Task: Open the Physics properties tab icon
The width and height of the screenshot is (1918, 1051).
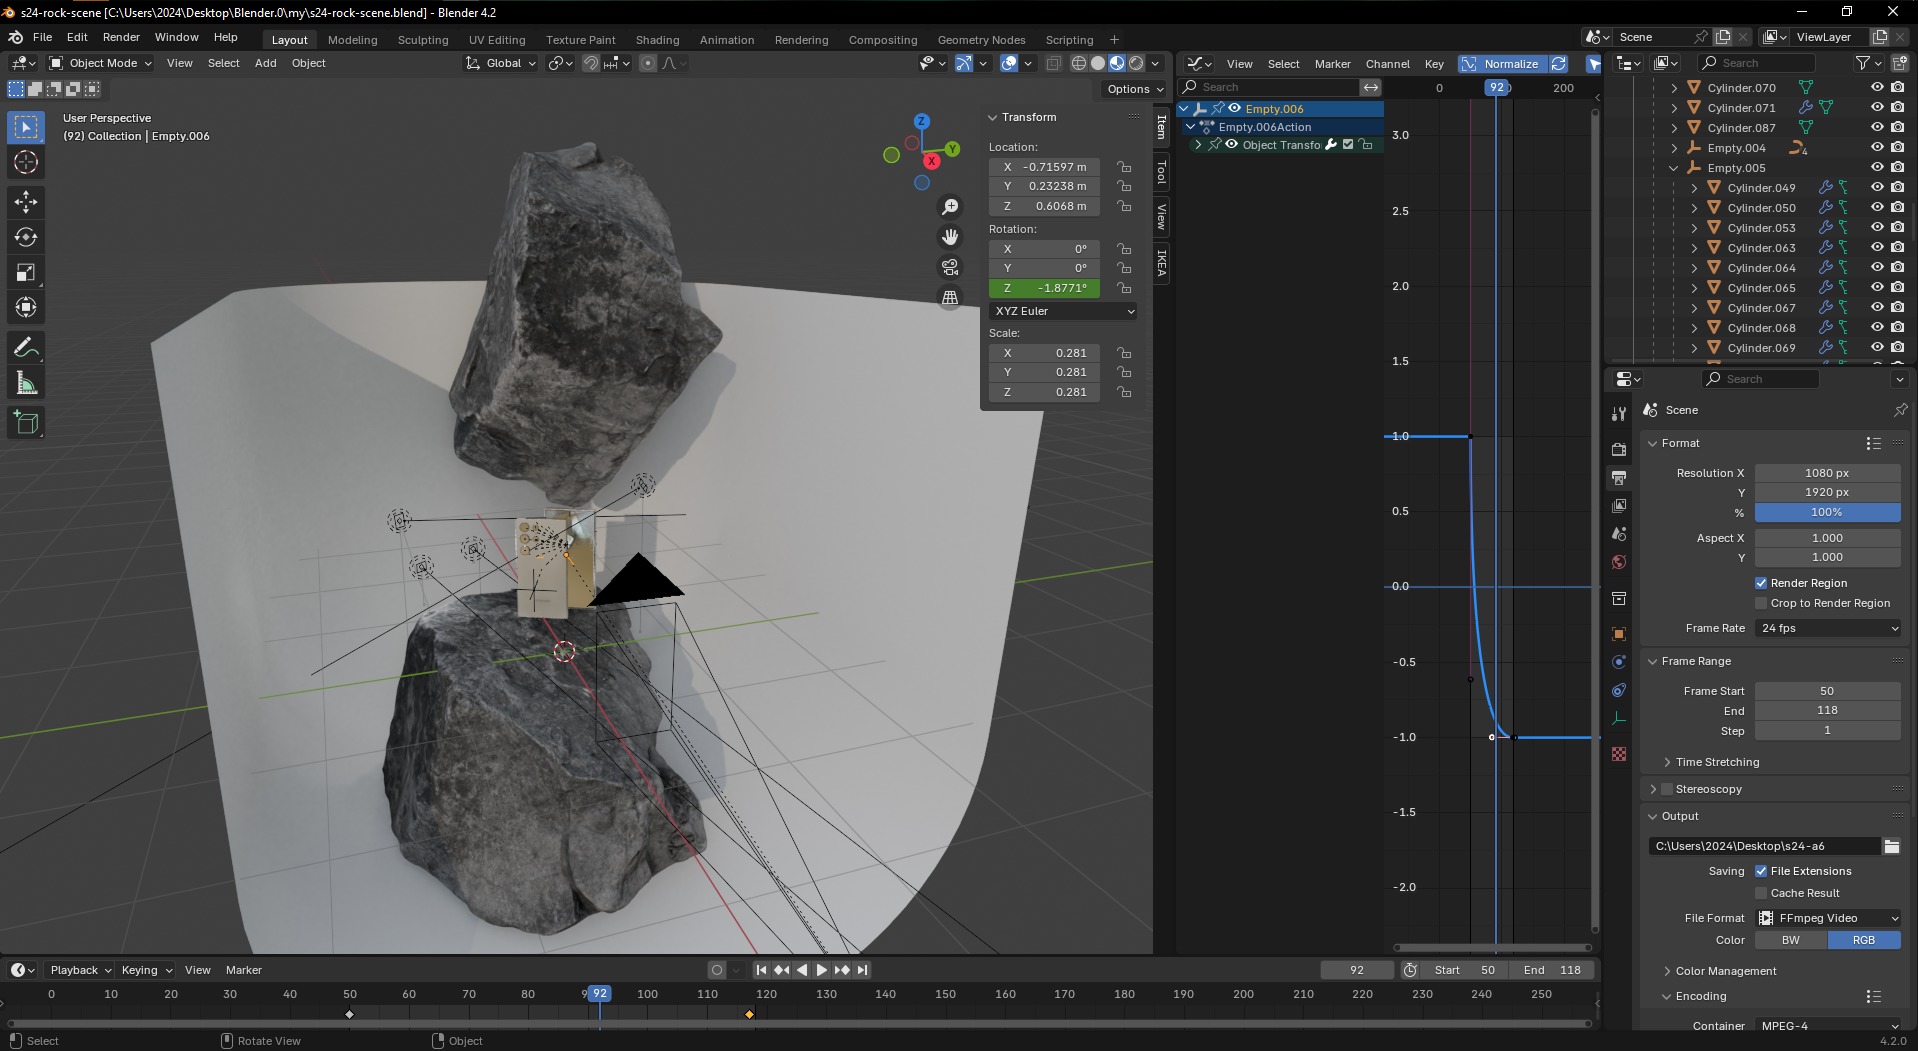Action: click(x=1619, y=662)
